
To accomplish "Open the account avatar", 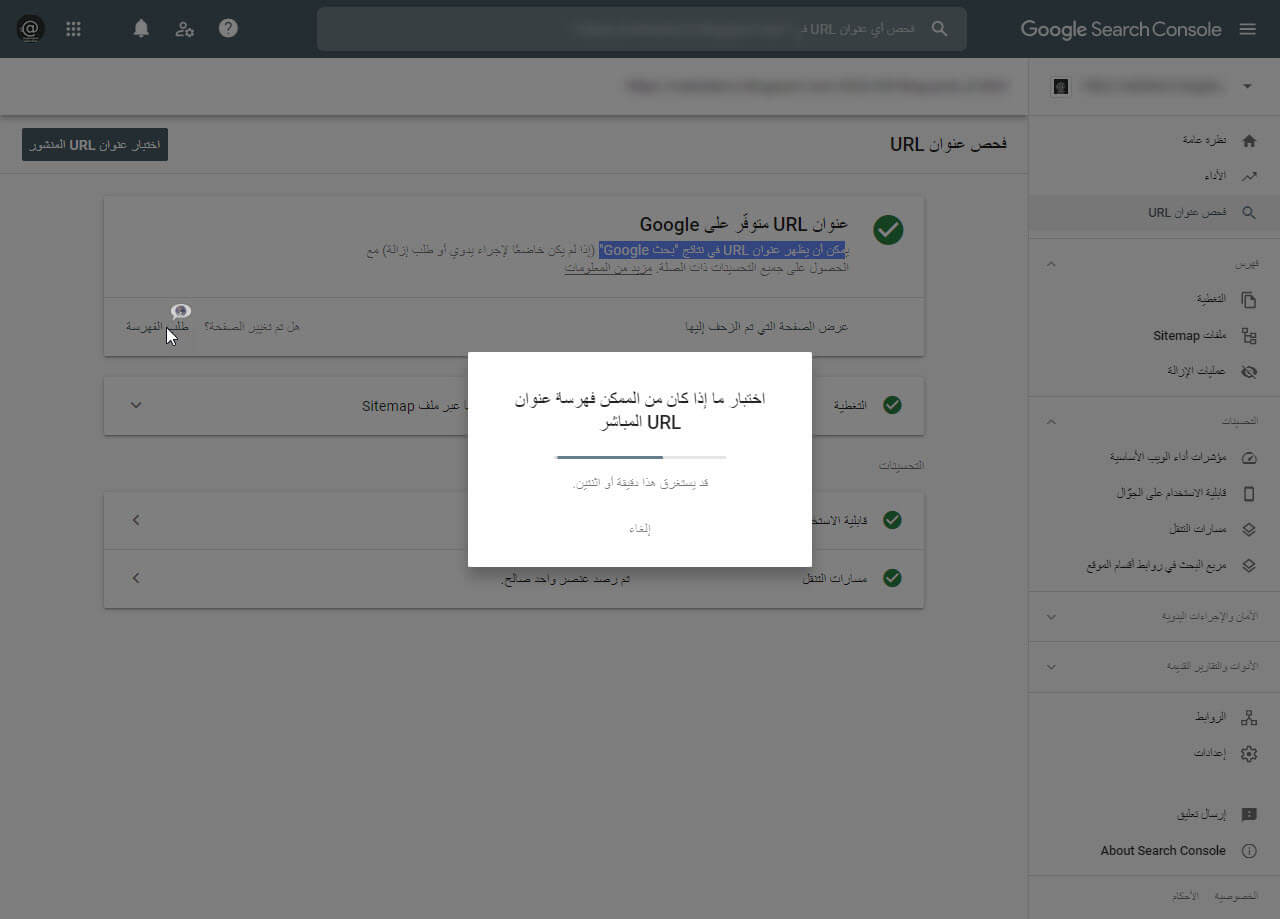I will click(x=30, y=29).
